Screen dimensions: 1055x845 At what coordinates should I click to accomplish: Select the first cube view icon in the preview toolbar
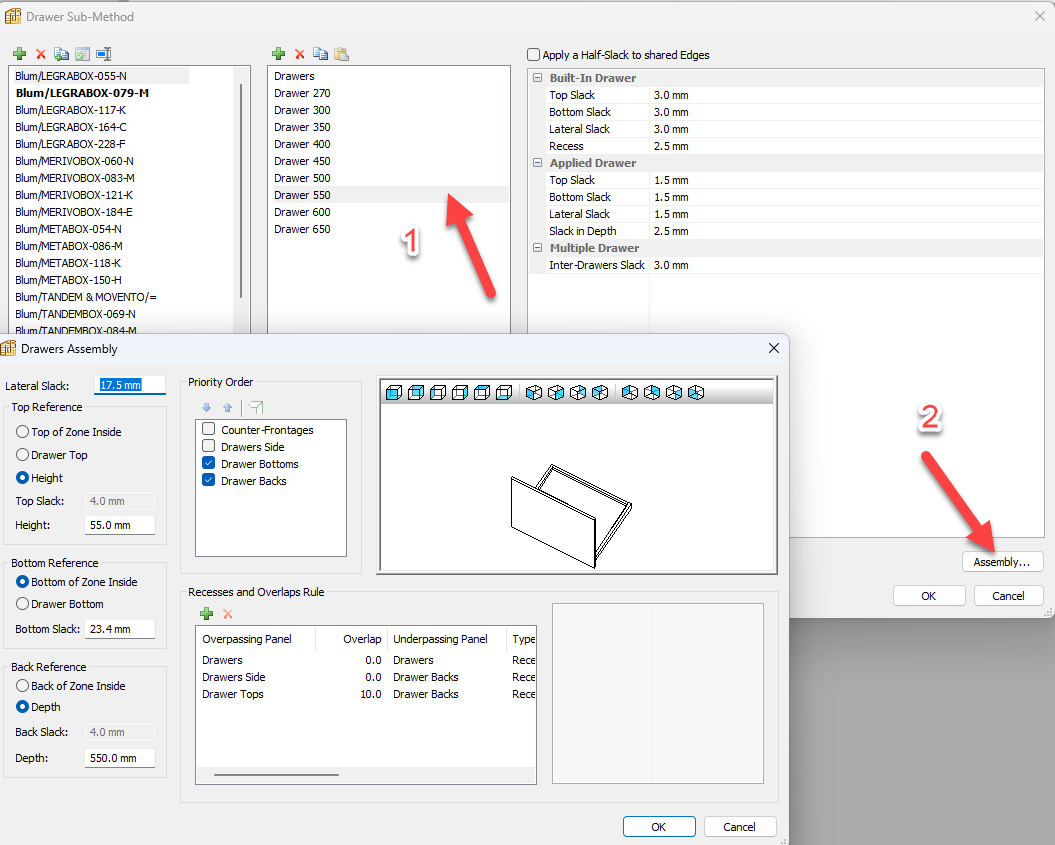pyautogui.click(x=392, y=391)
